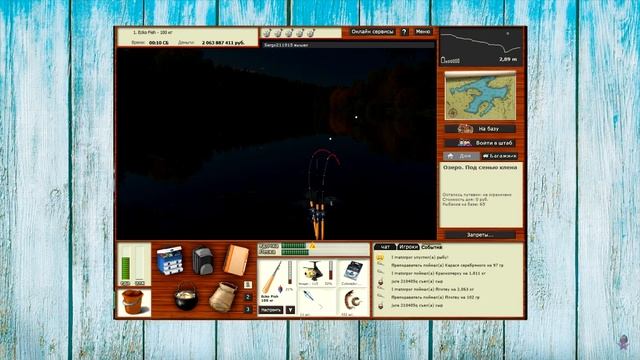Click the Войти в штаб button

click(x=480, y=143)
